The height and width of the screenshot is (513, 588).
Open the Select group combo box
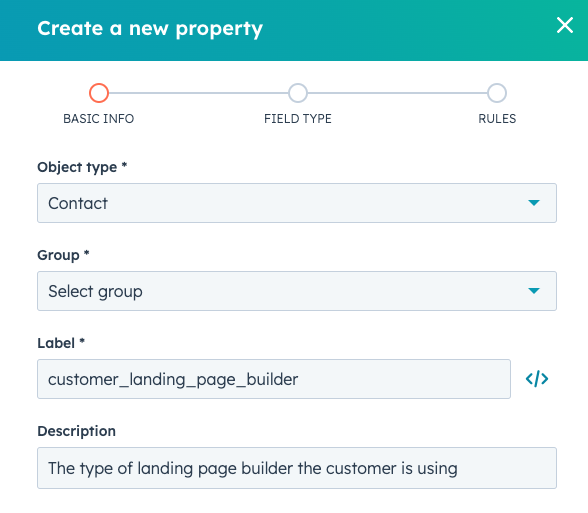(x=297, y=291)
